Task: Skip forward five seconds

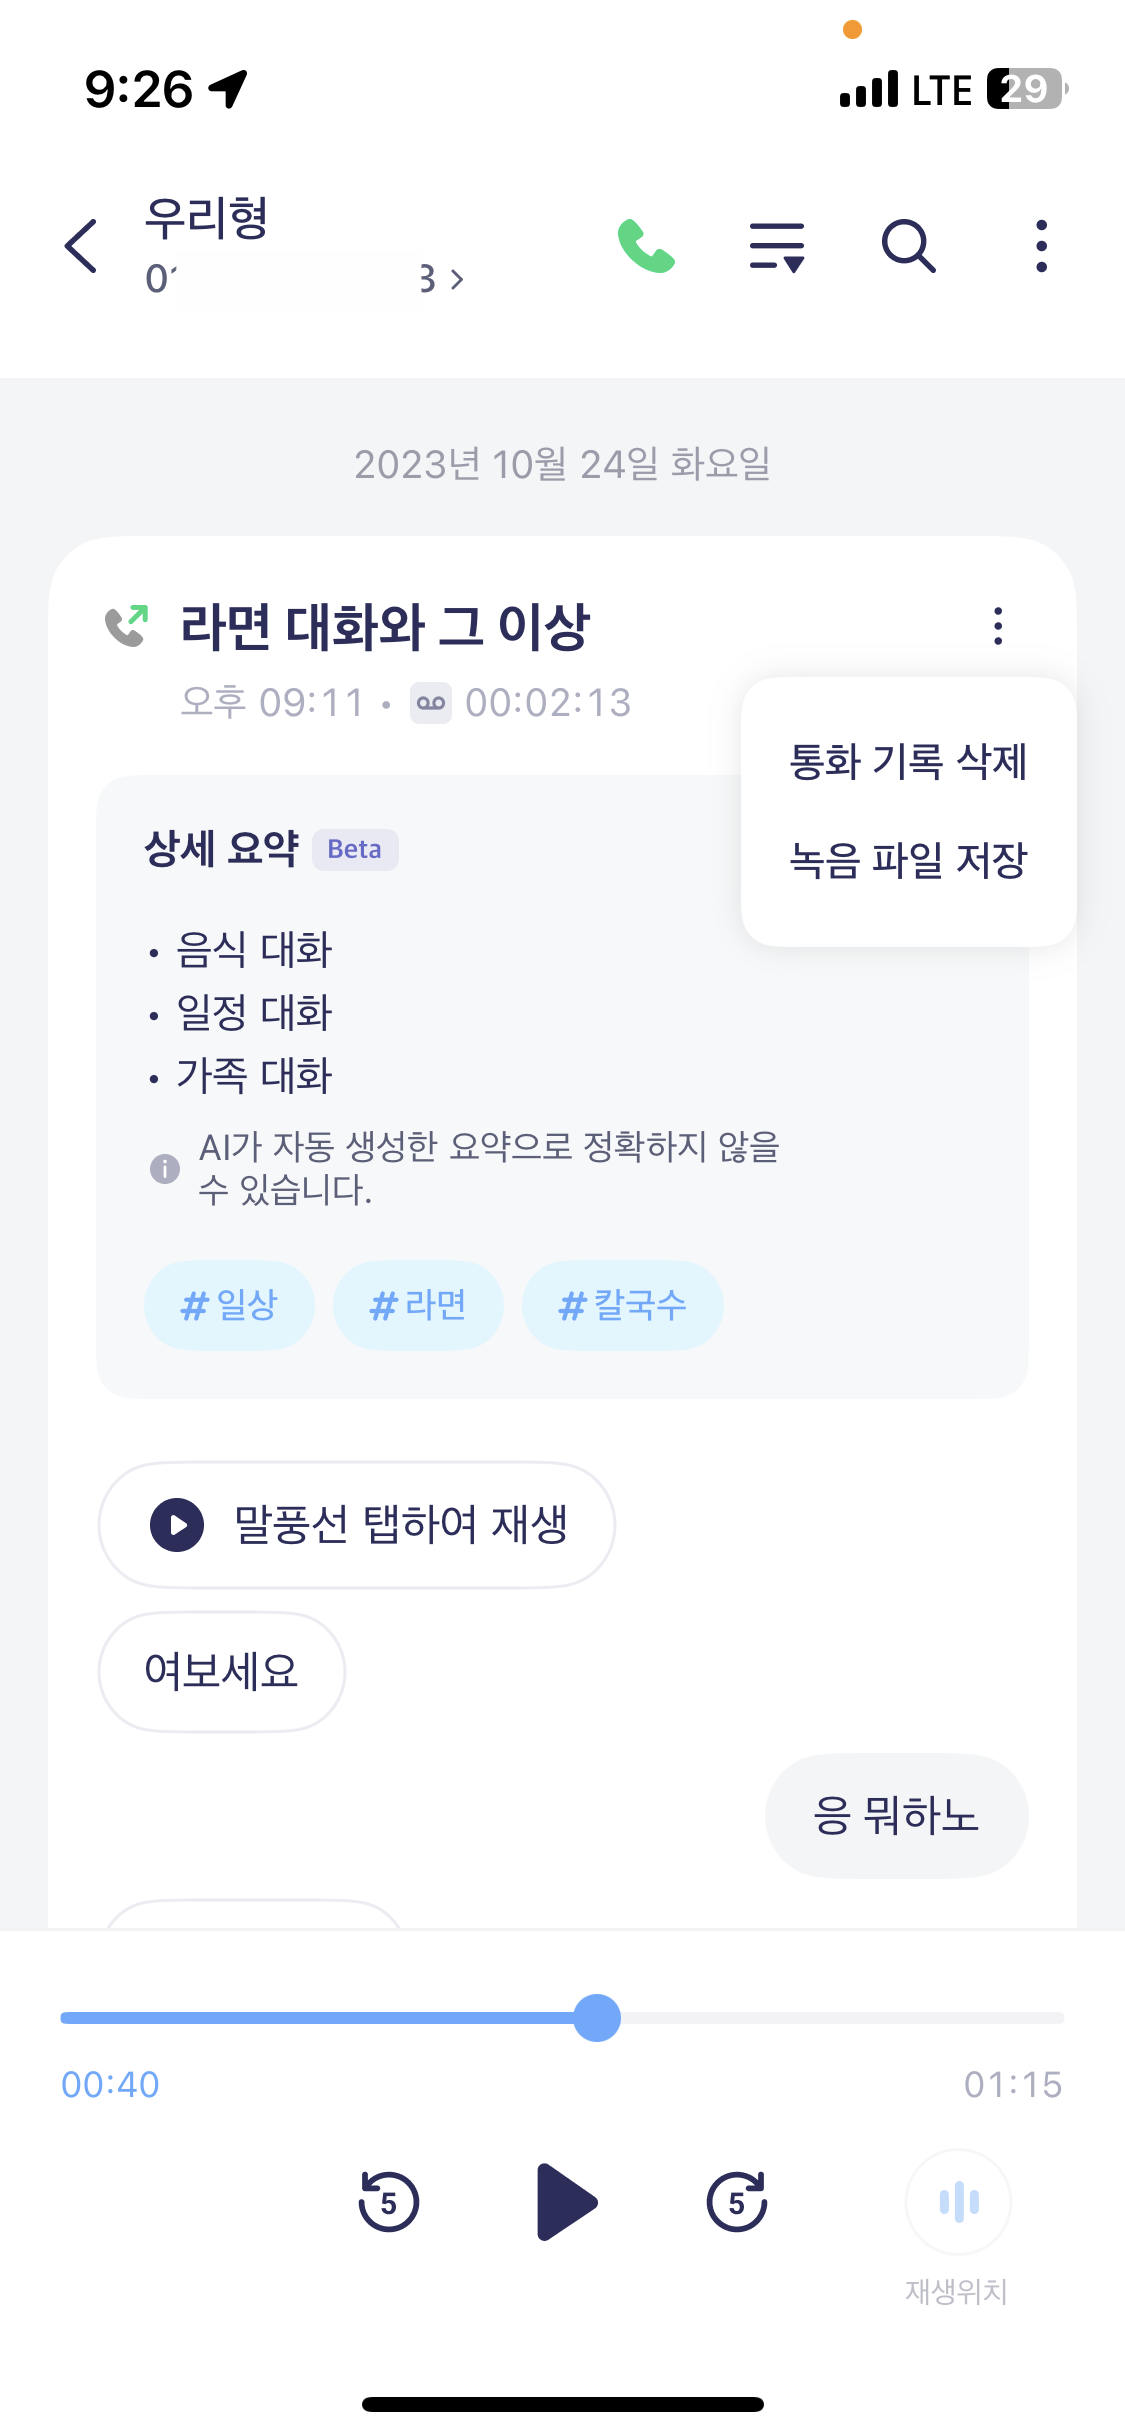Action: coord(737,2201)
